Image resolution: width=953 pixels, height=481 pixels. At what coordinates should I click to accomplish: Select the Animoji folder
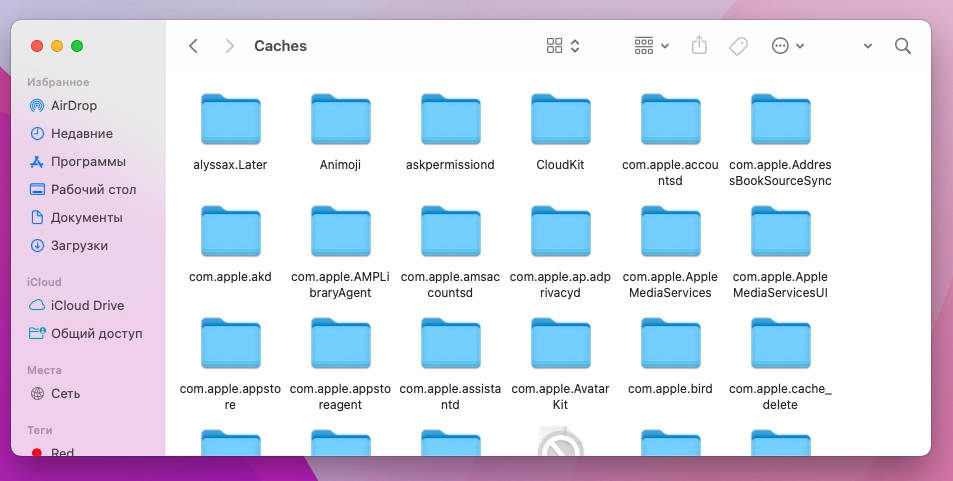(340, 119)
